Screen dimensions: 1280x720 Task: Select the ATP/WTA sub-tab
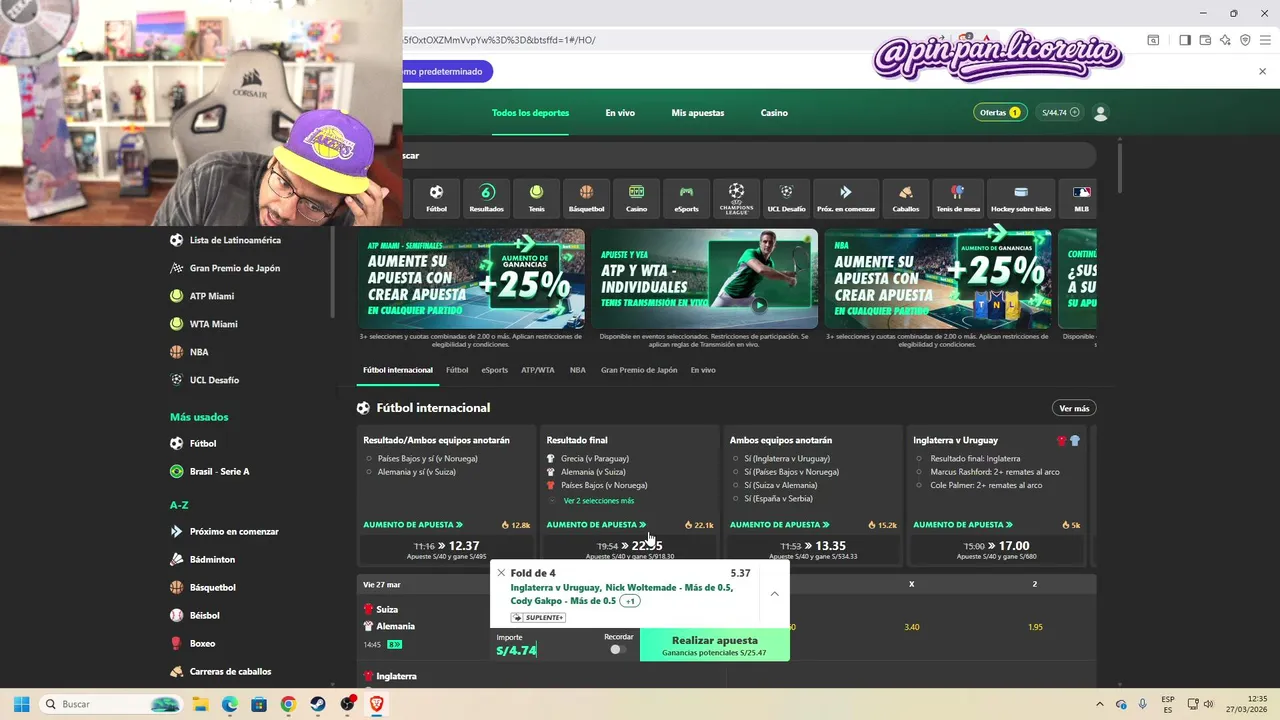(x=538, y=370)
